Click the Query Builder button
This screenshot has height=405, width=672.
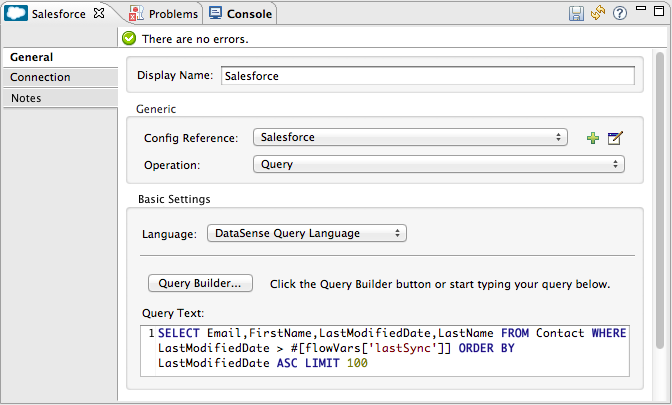[200, 283]
